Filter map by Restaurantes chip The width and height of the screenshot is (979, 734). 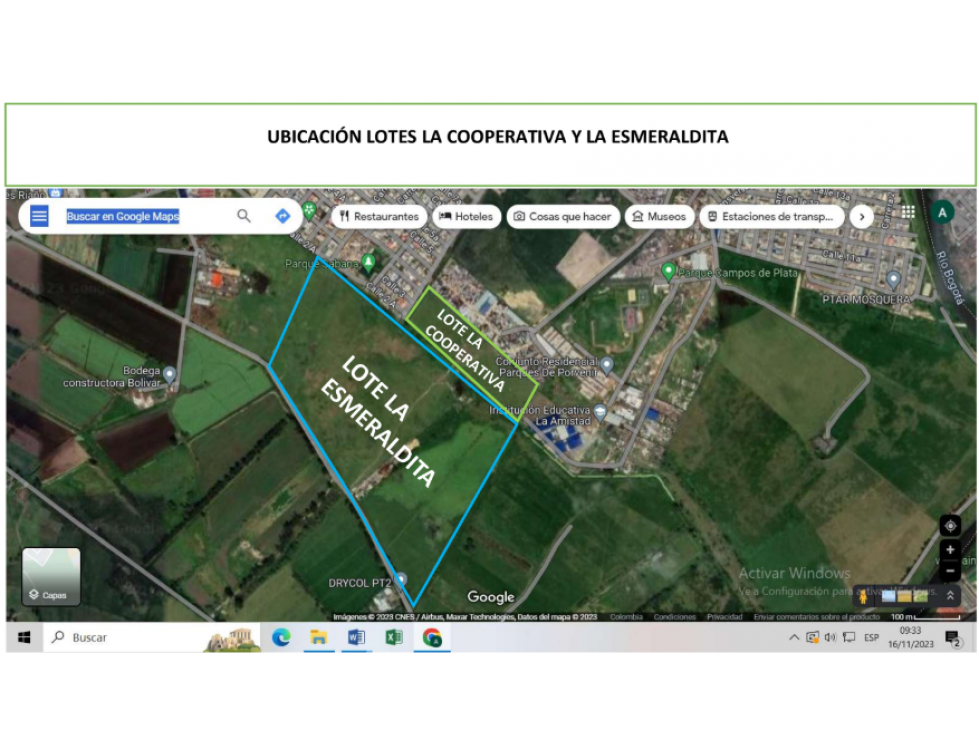[380, 217]
